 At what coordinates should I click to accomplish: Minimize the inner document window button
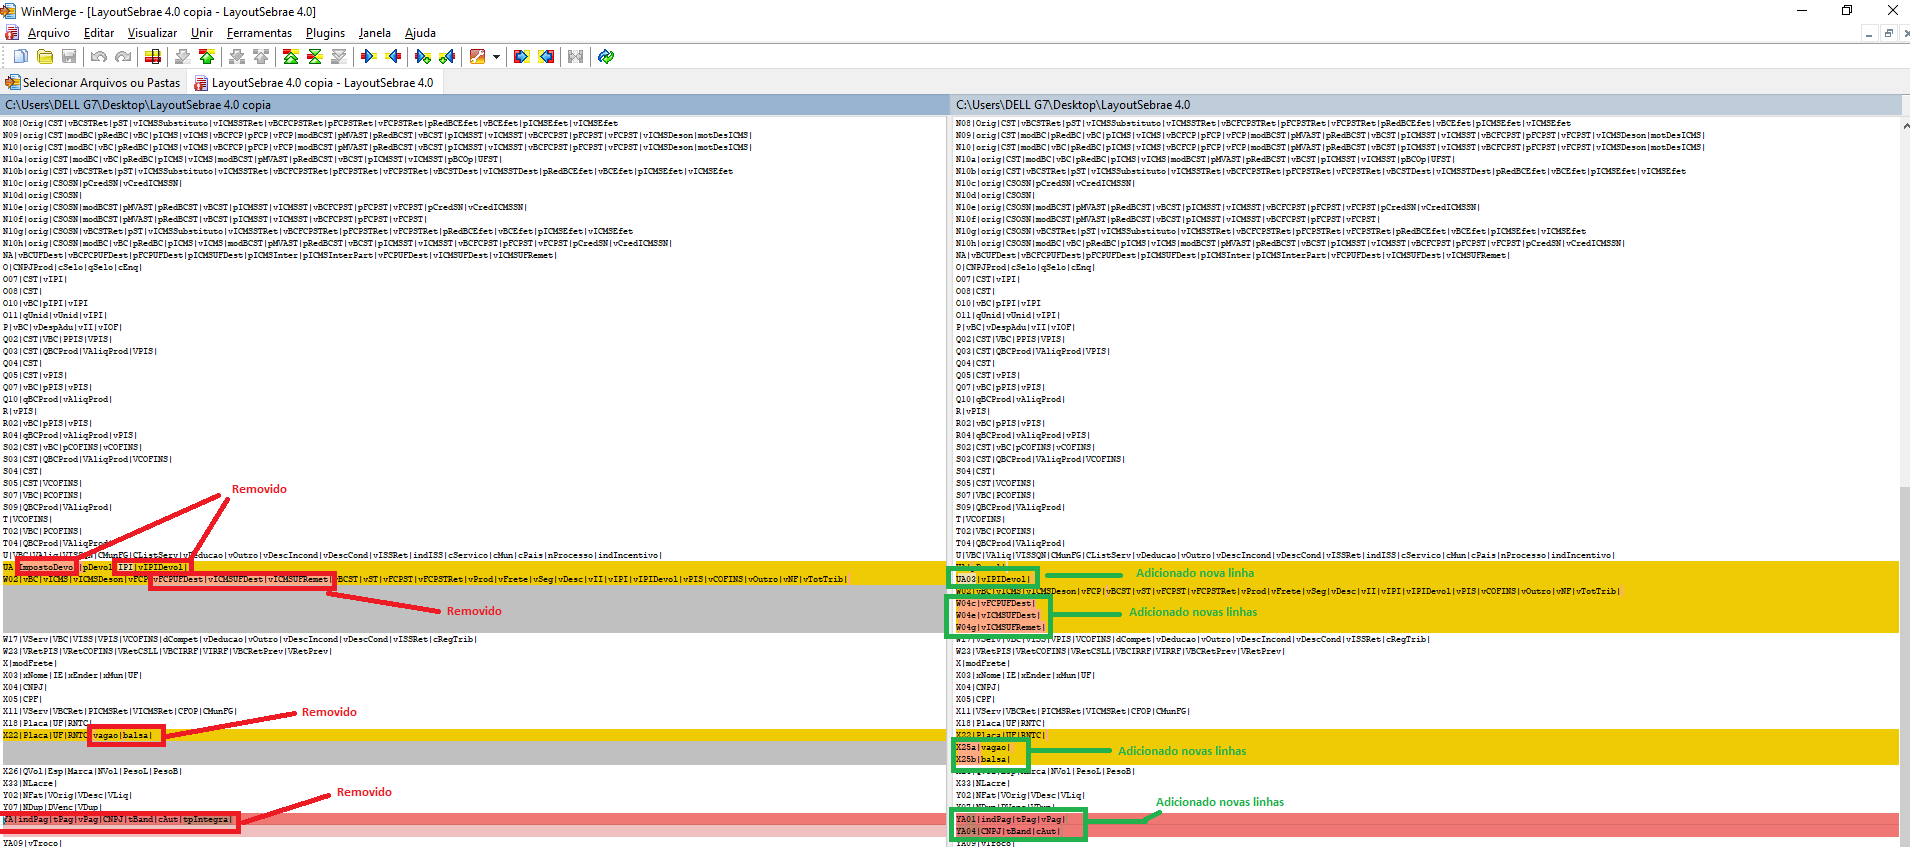tap(1868, 33)
